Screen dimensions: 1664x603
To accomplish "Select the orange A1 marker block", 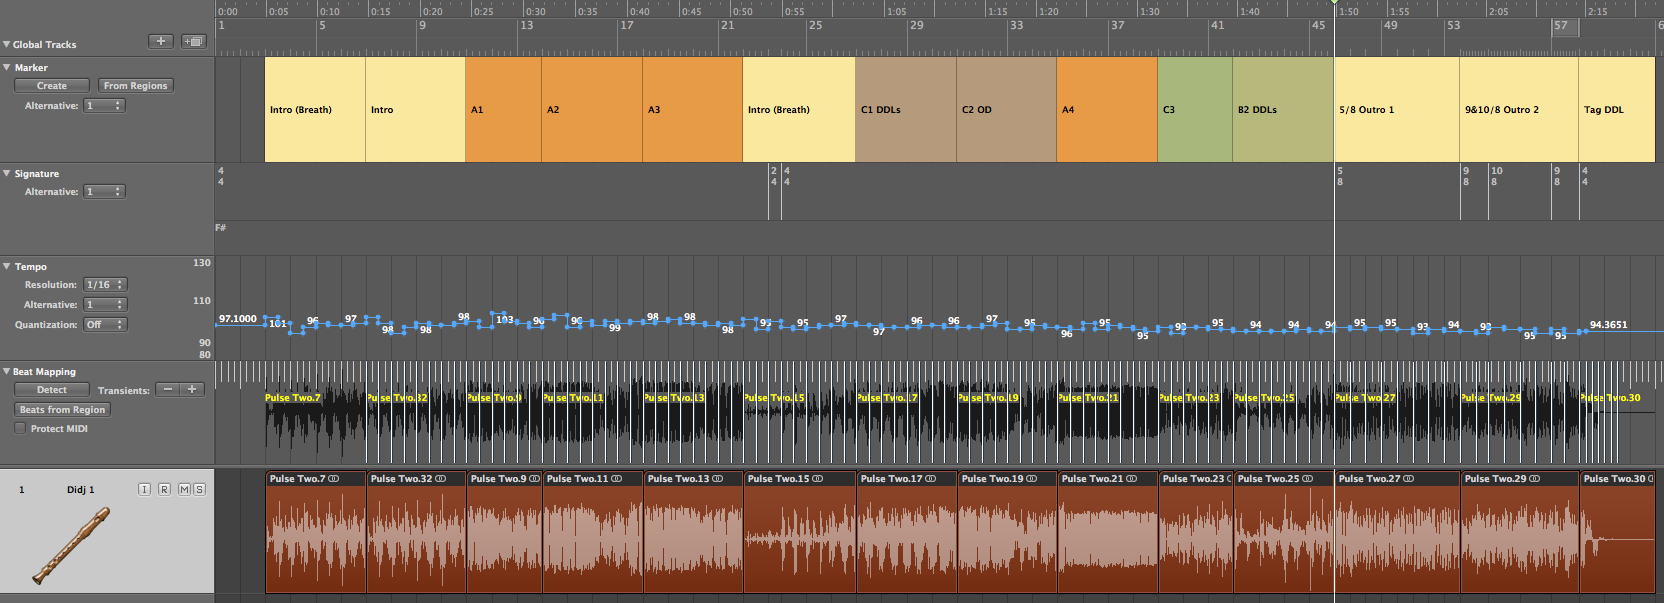I will pyautogui.click(x=503, y=110).
